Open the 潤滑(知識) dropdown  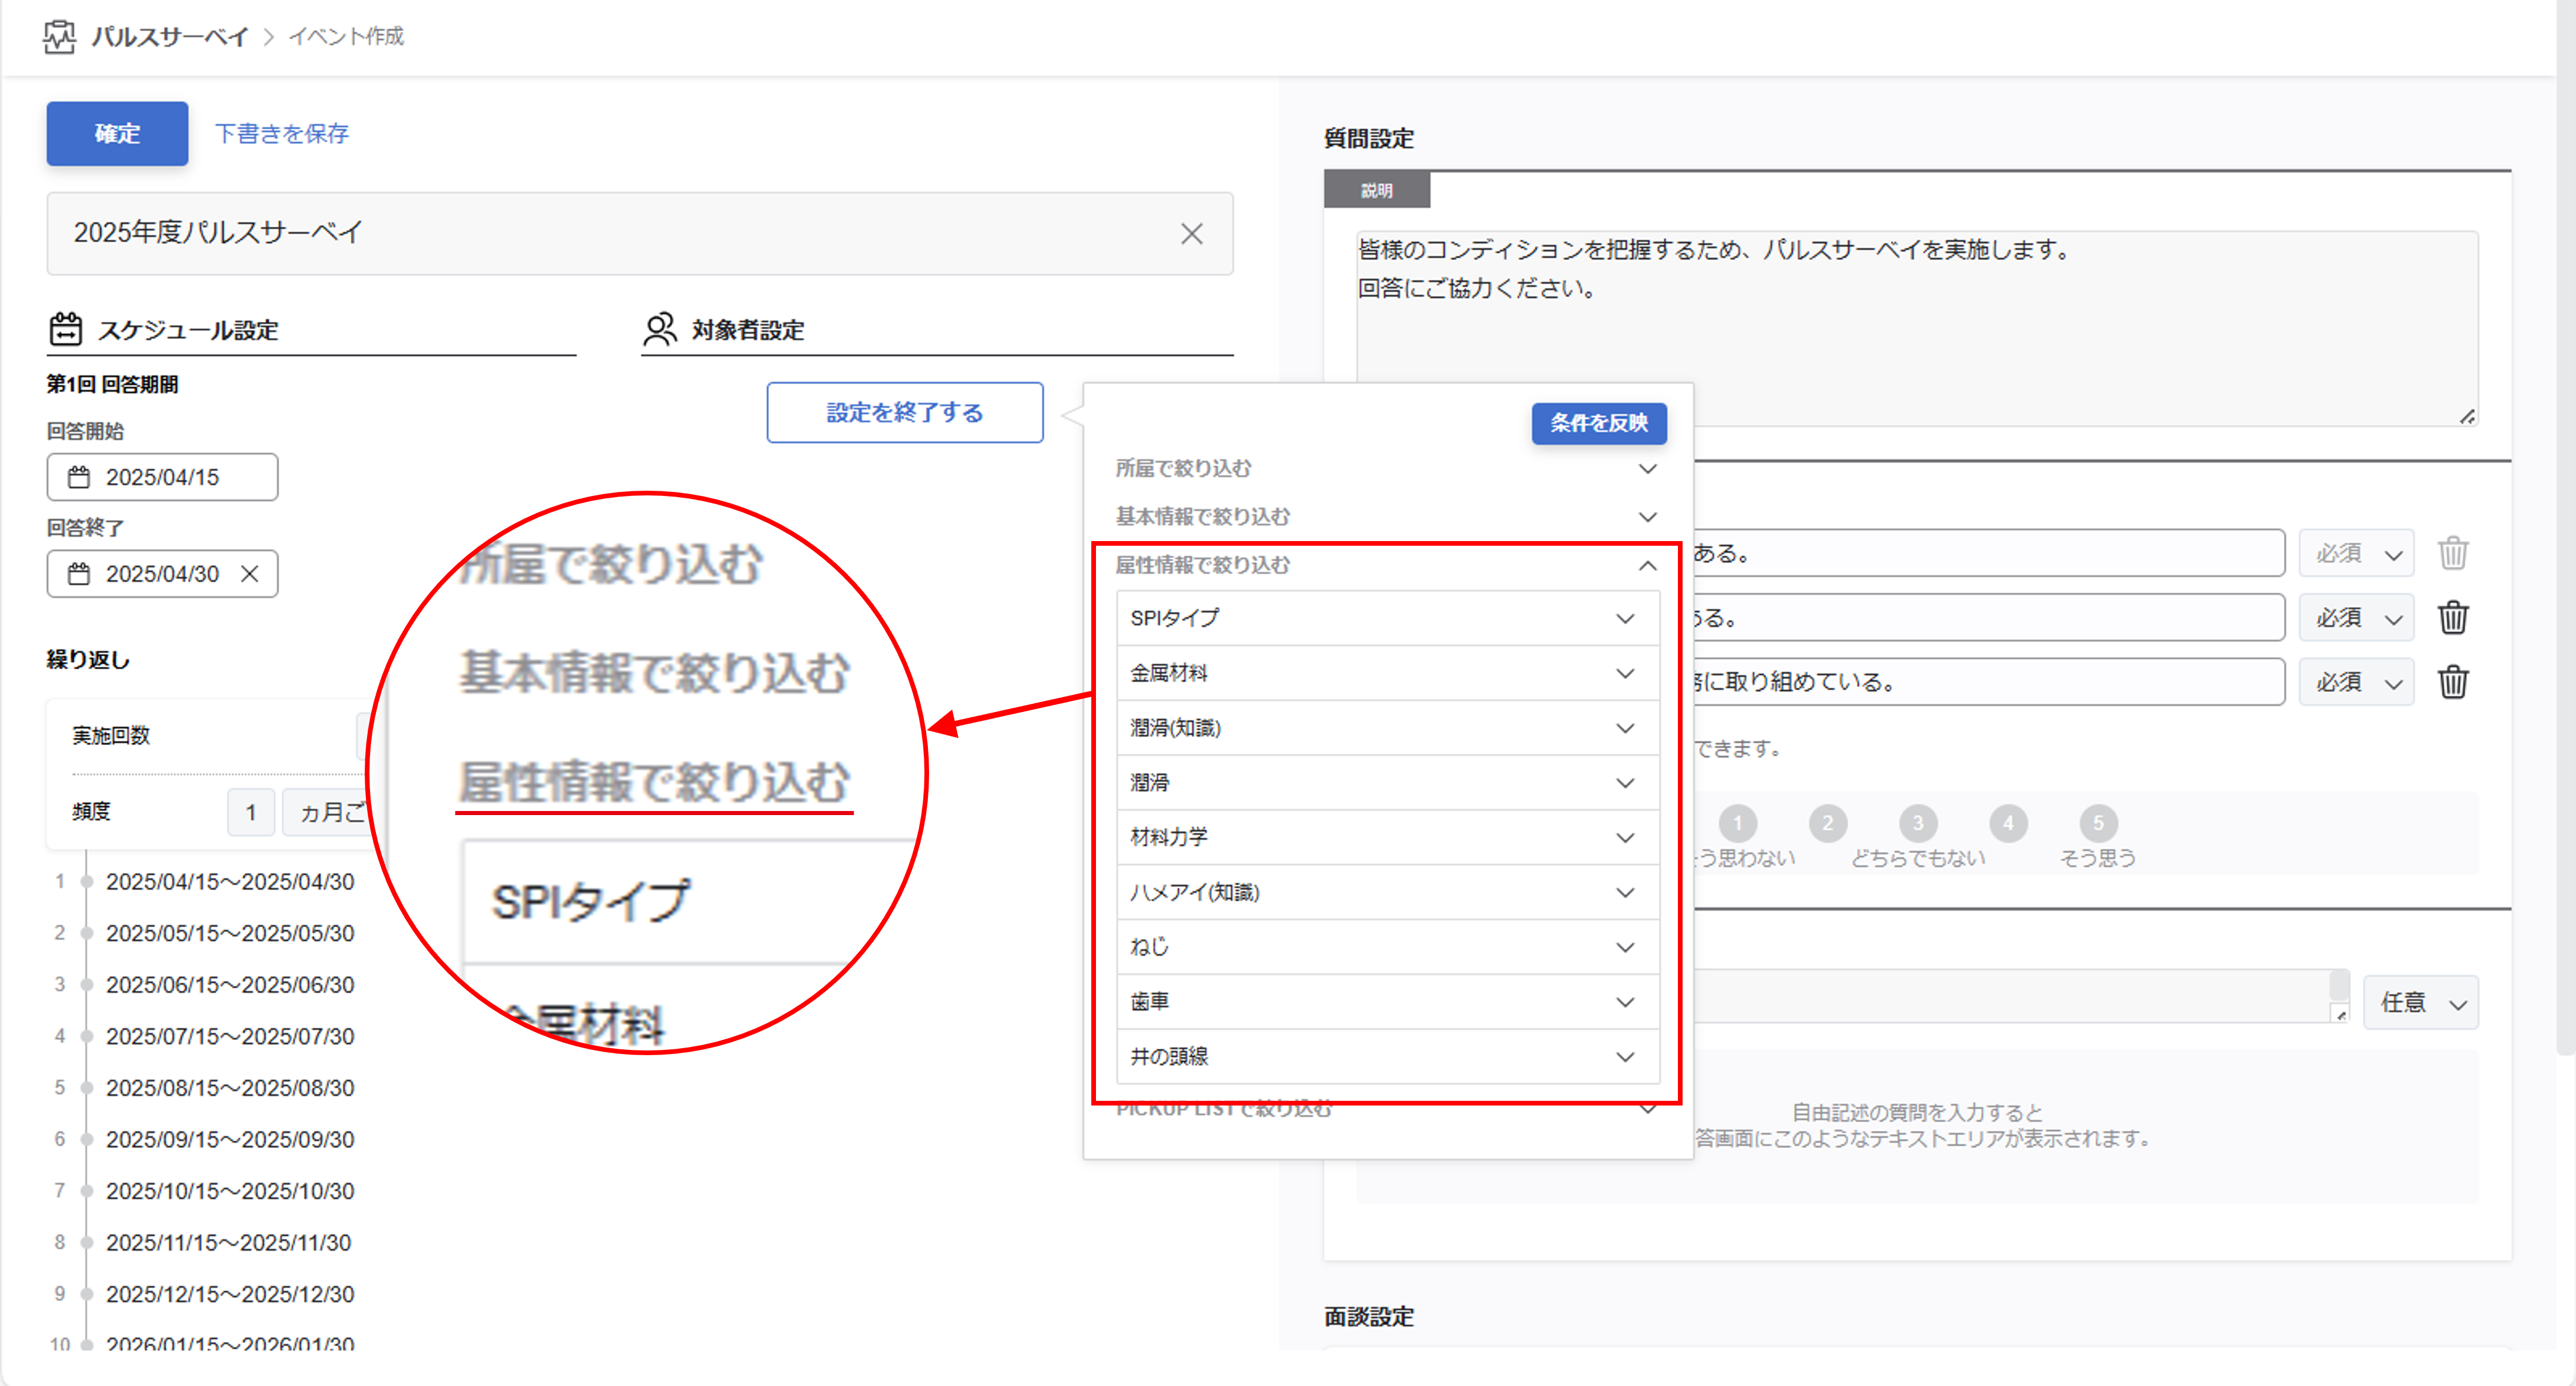pos(1387,728)
